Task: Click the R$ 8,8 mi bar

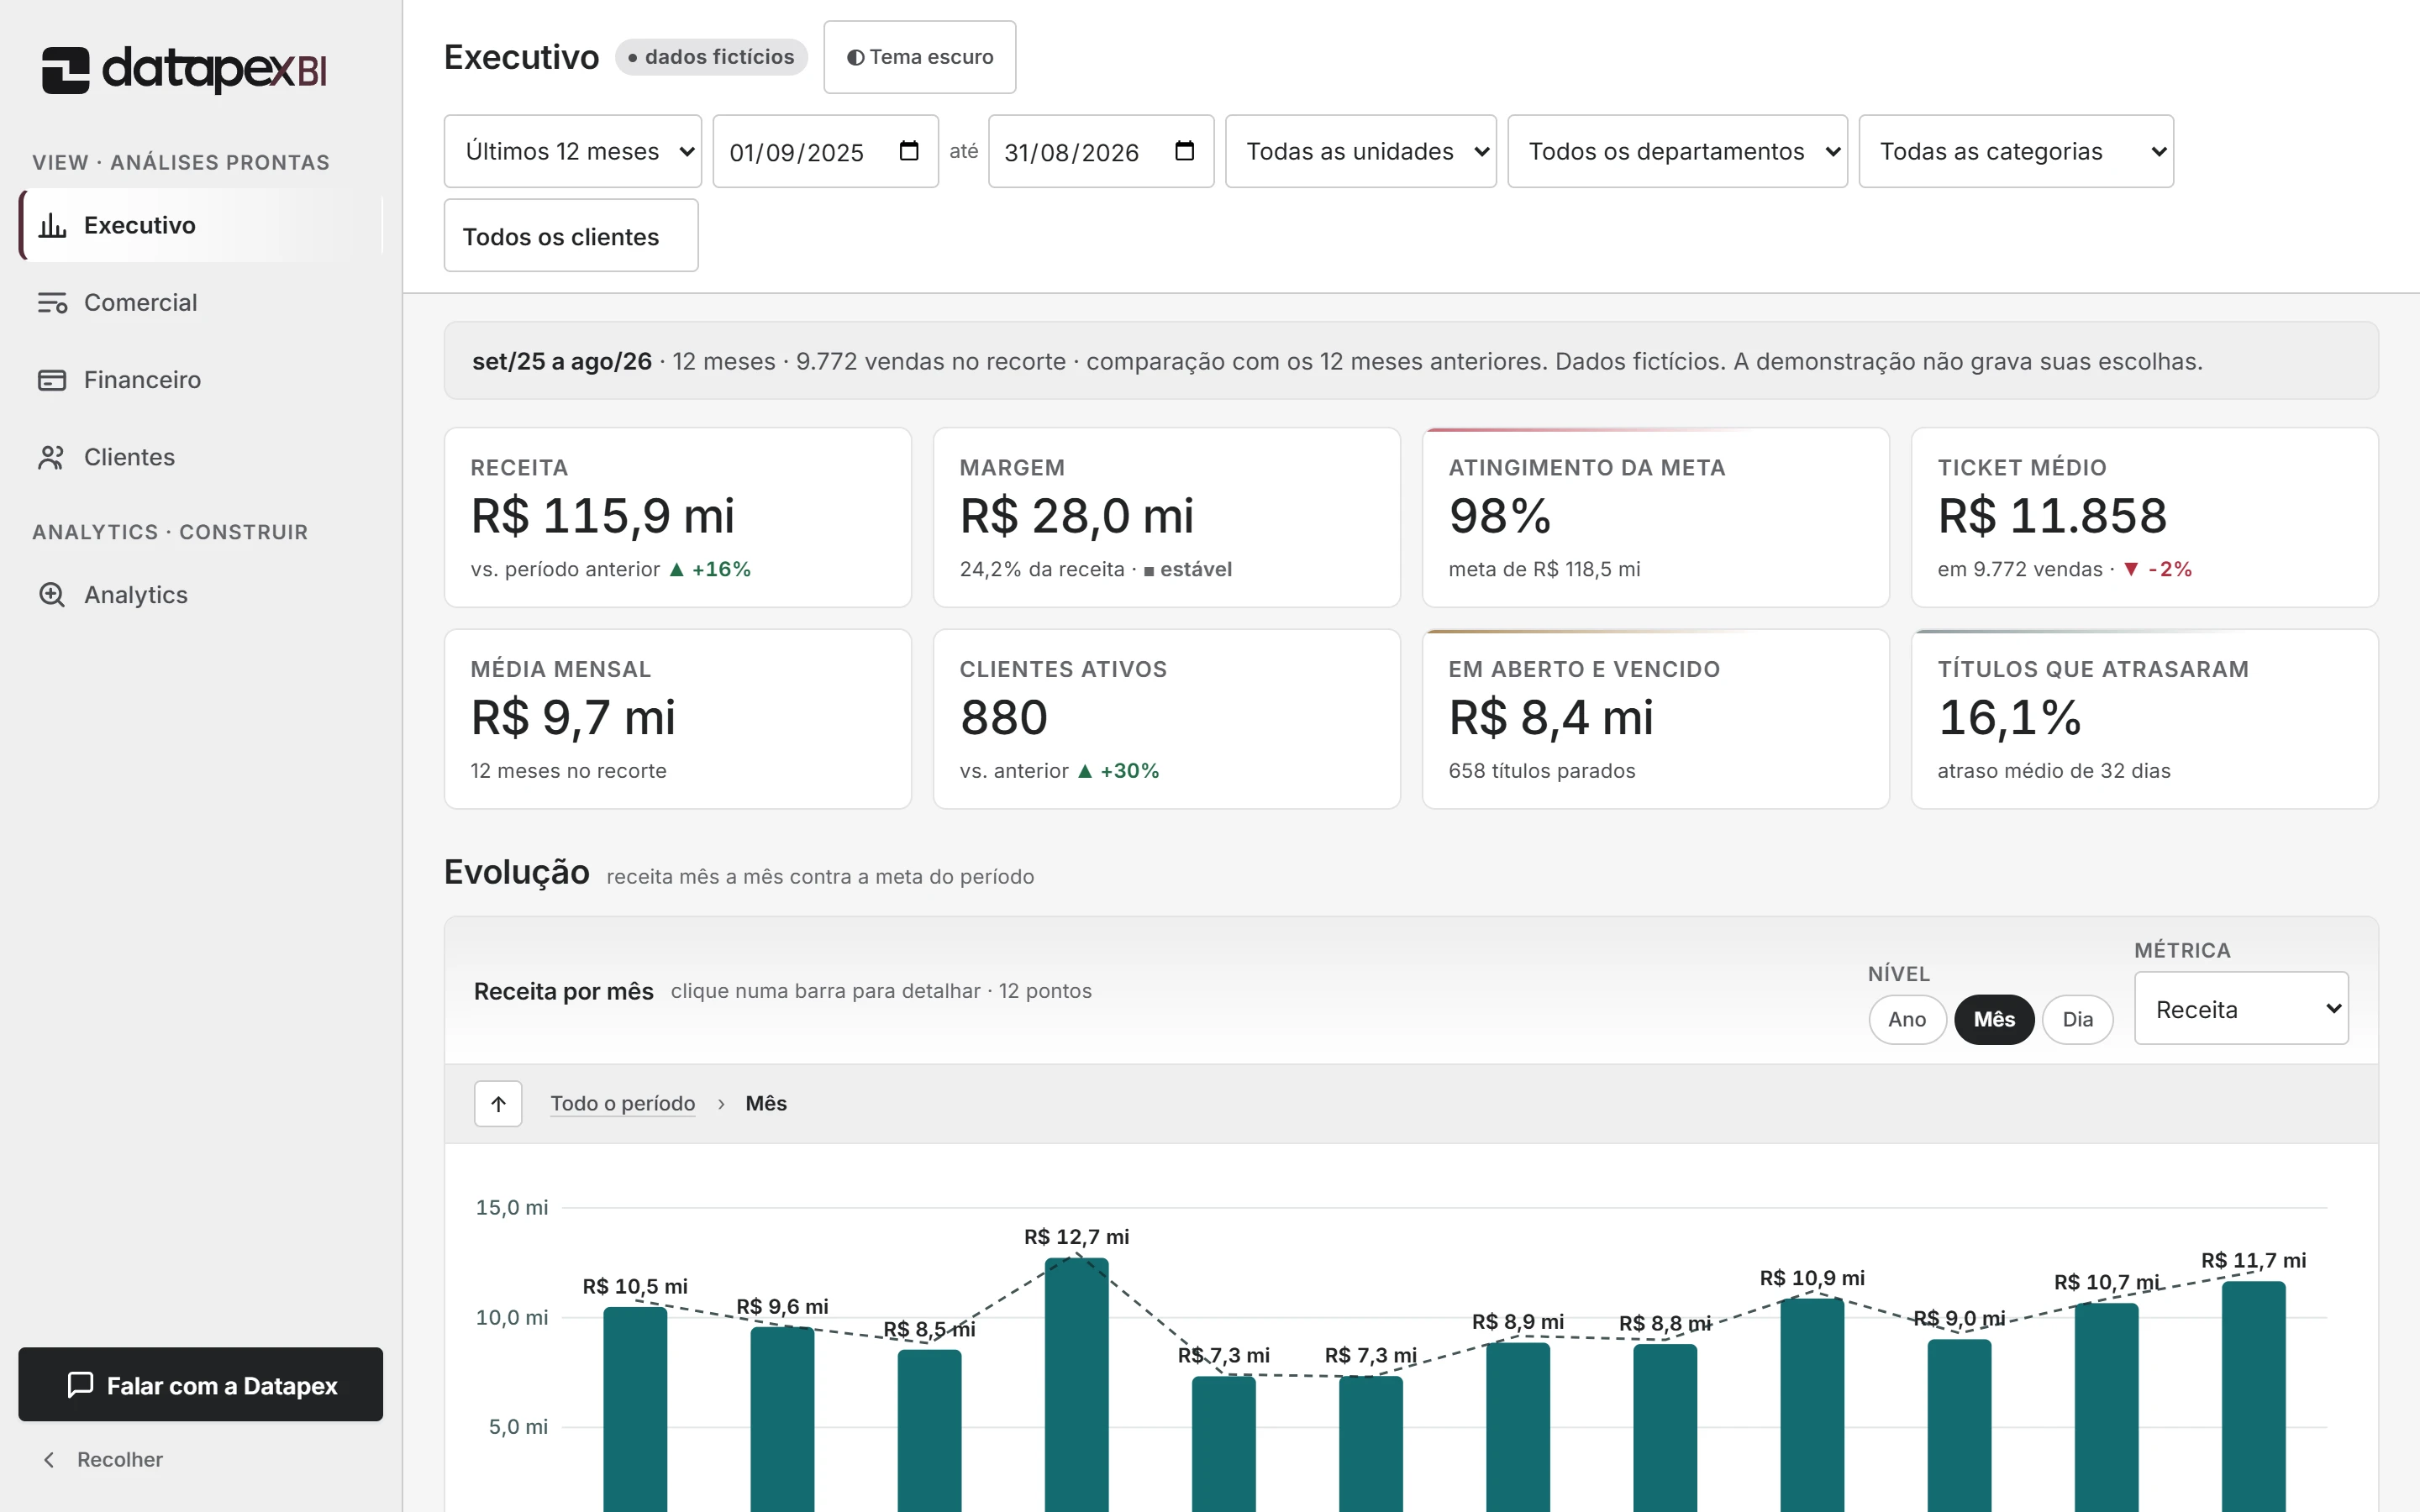Action: [x=1665, y=1428]
